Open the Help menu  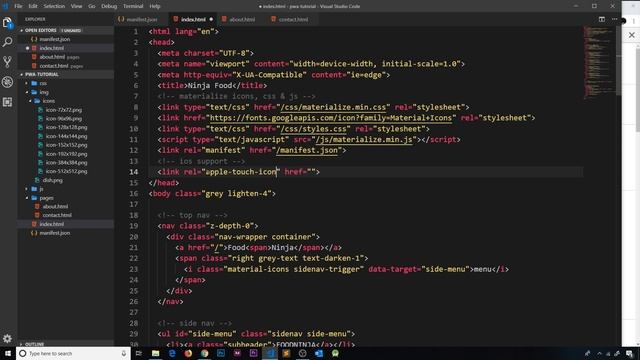155,6
